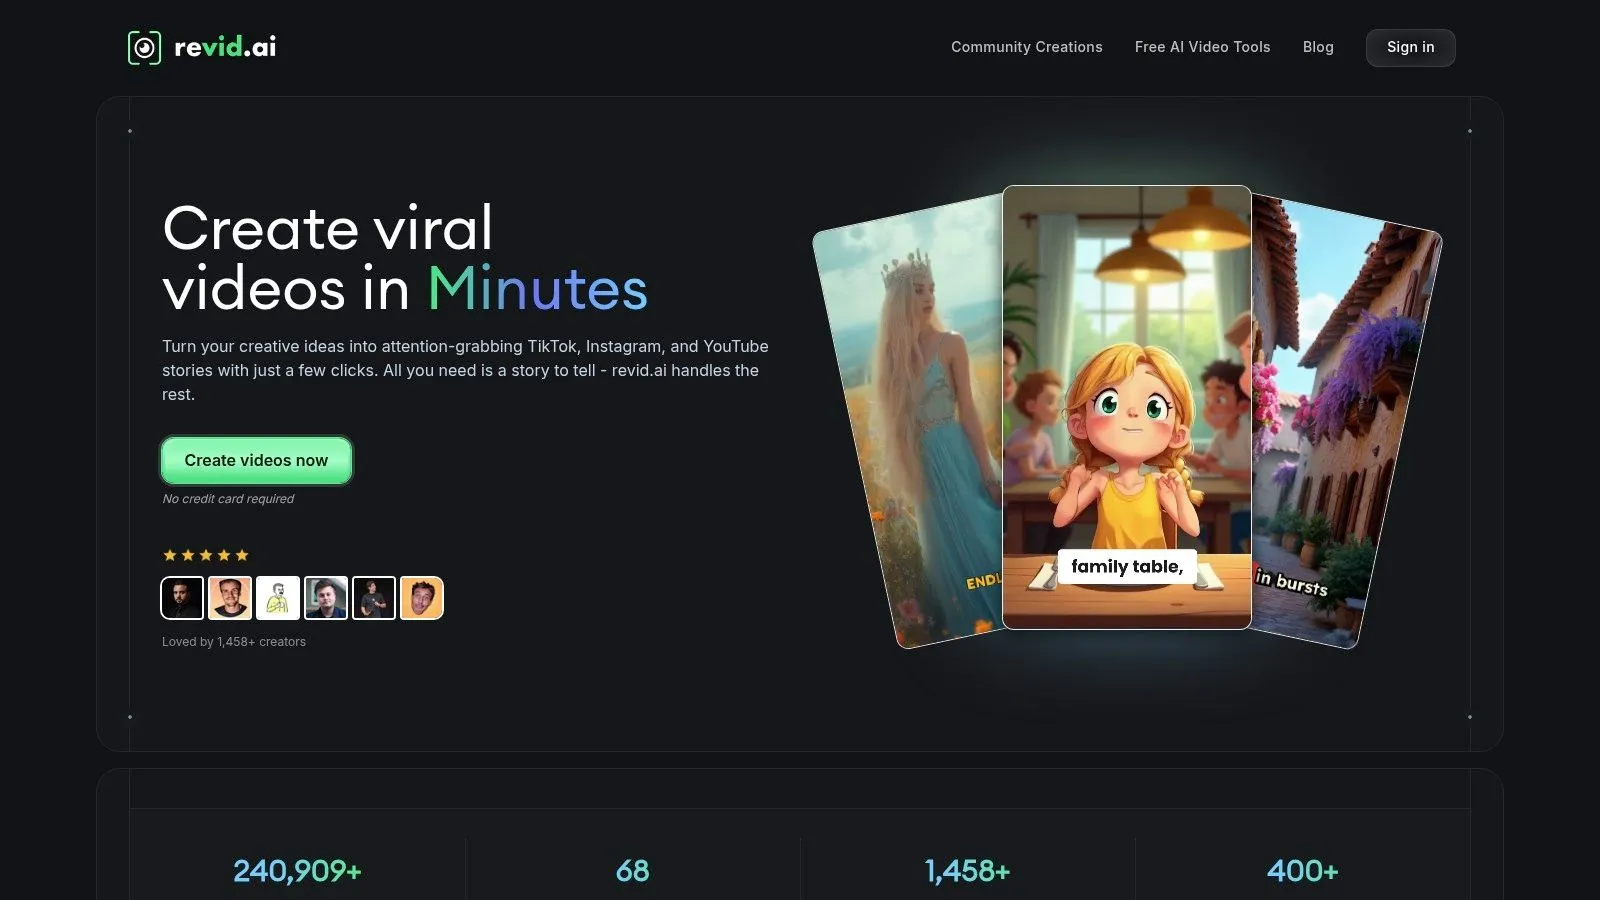Open the cartoon girl family table video
The width and height of the screenshot is (1600, 900).
point(1127,407)
